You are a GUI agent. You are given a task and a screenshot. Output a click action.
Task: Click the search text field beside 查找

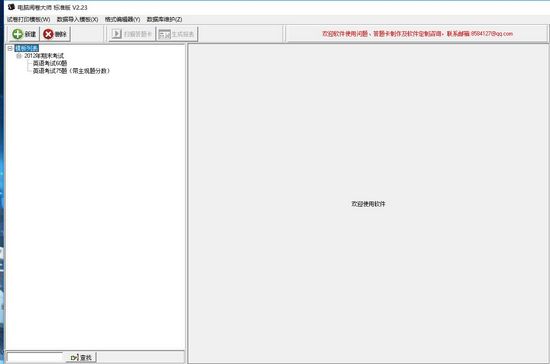click(35, 357)
